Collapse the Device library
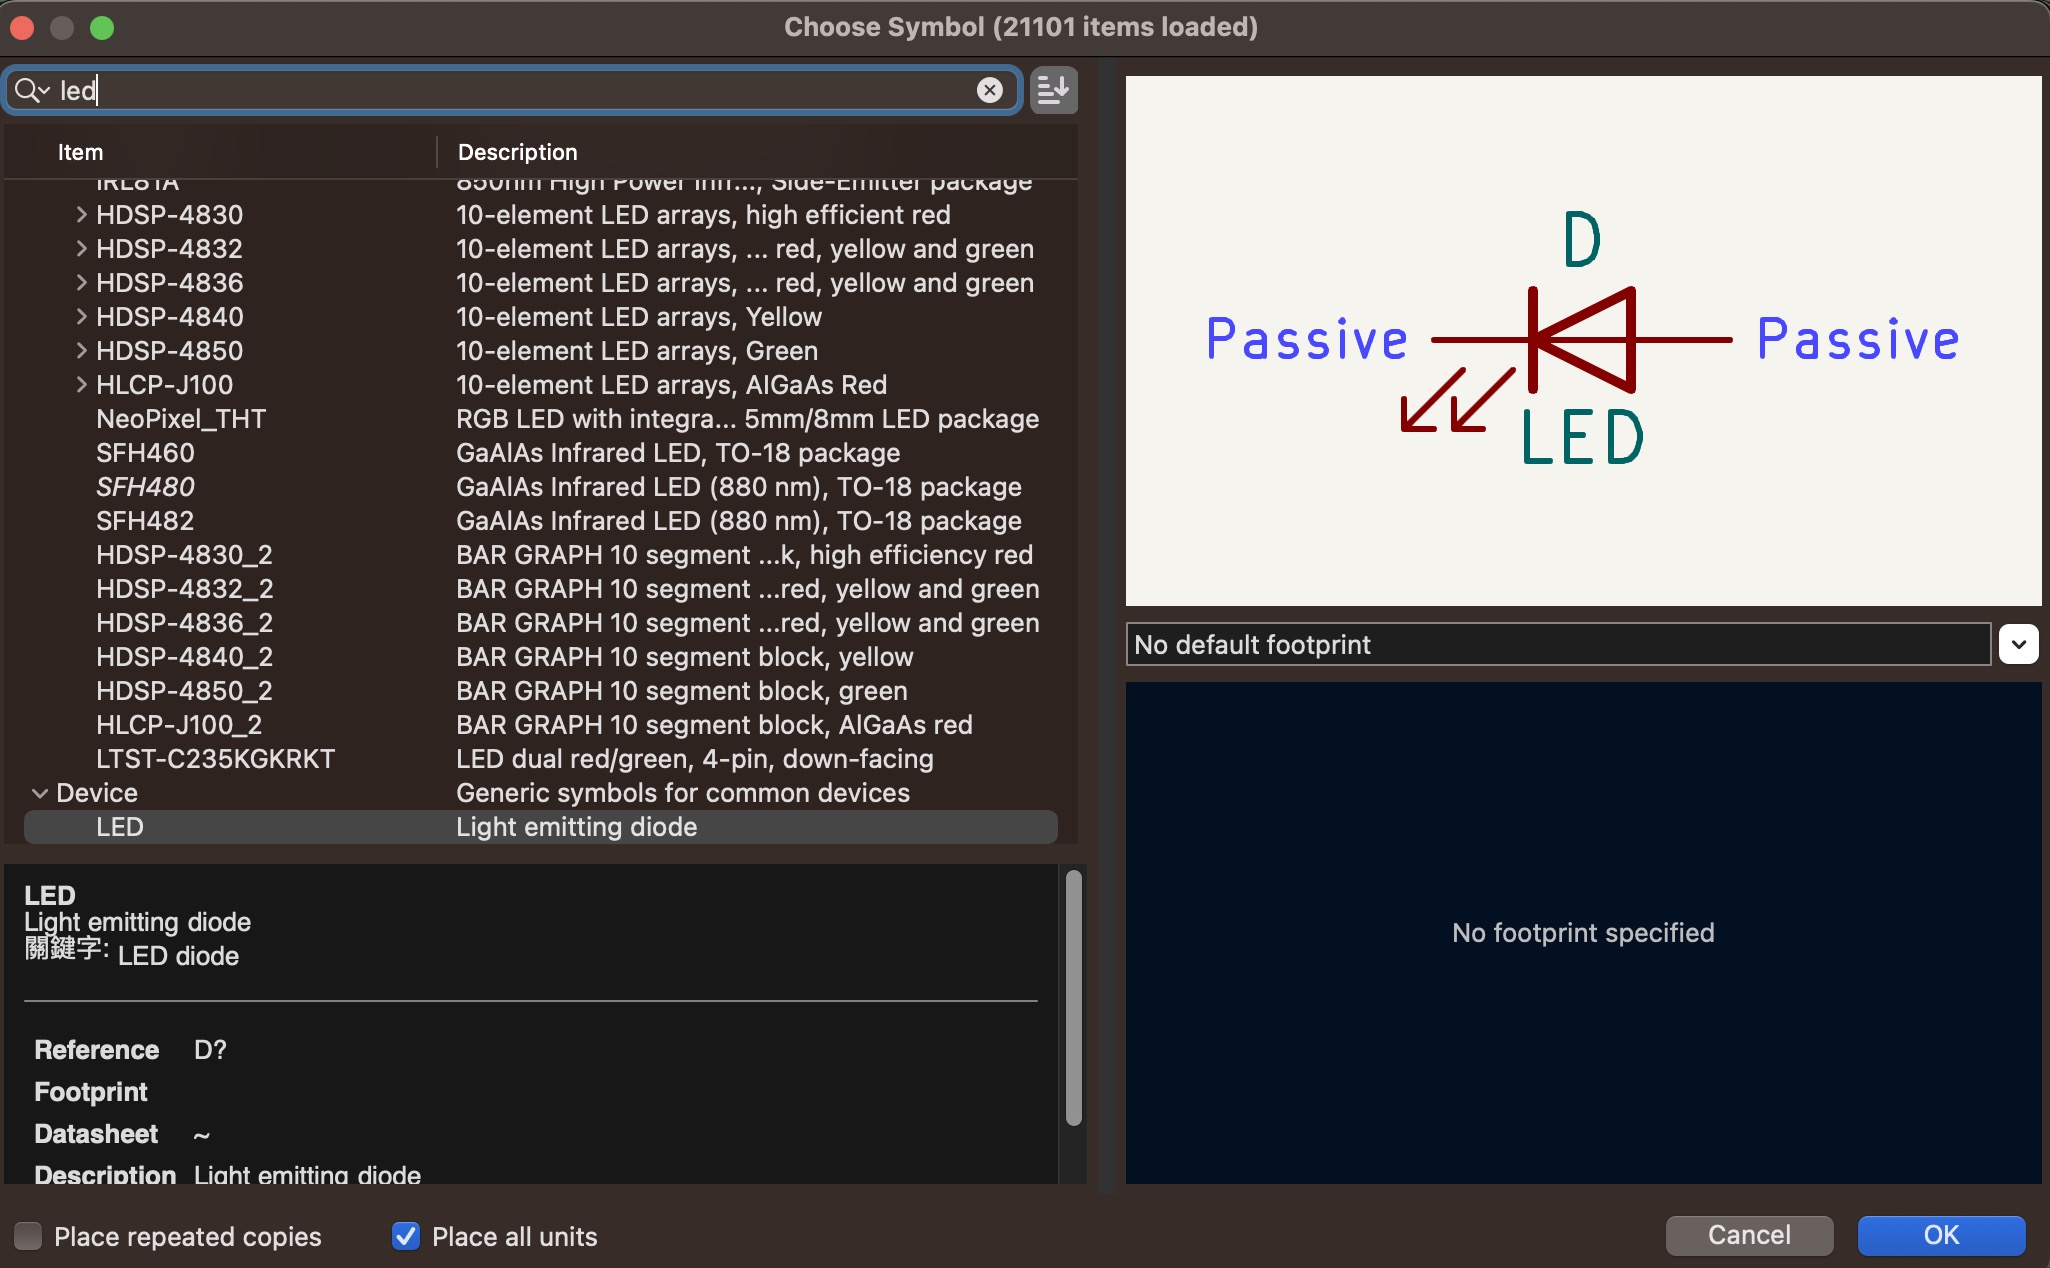2050x1268 pixels. [40, 793]
